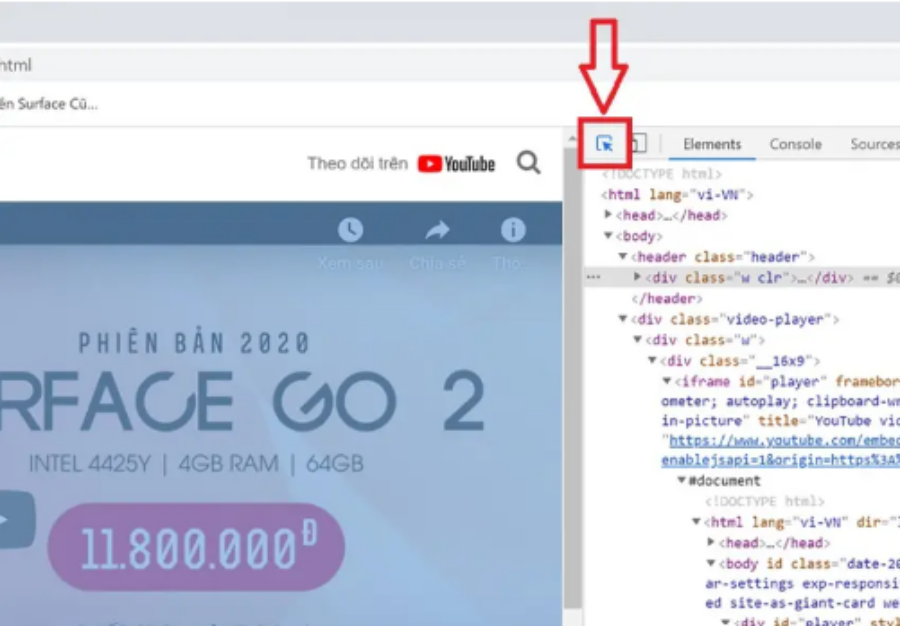Viewport: 900px width, 626px height.
Task: Switch to the Console tab
Action: tap(795, 144)
